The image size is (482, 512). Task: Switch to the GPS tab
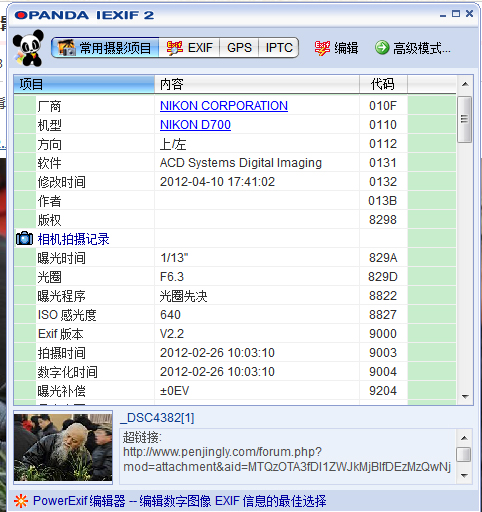coord(239,48)
